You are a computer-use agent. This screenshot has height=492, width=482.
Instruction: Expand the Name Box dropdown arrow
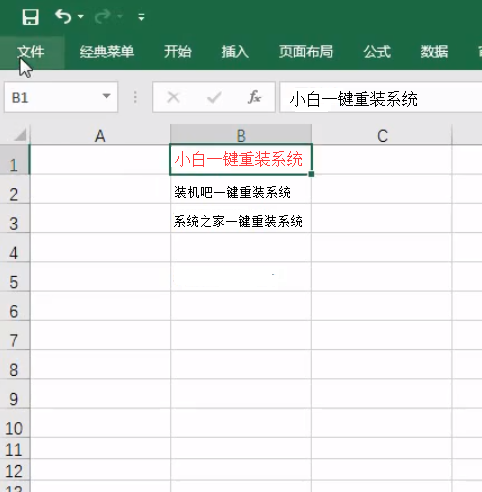(106, 96)
